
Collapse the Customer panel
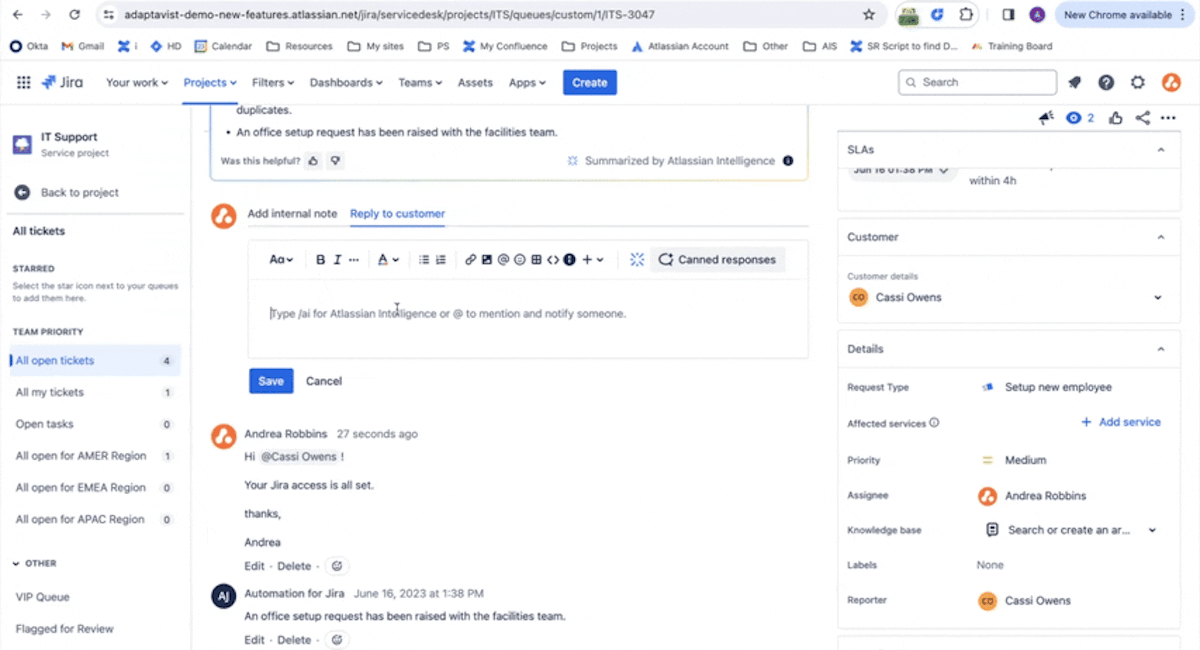[1161, 238]
